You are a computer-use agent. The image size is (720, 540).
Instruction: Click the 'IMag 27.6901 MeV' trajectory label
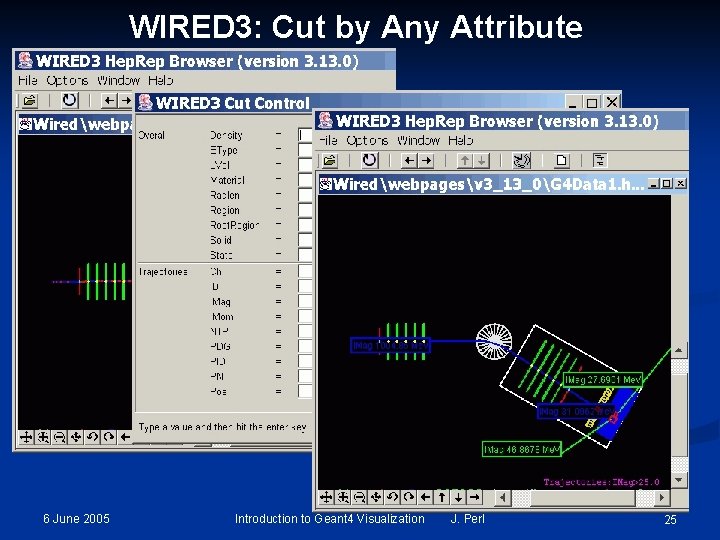(602, 380)
